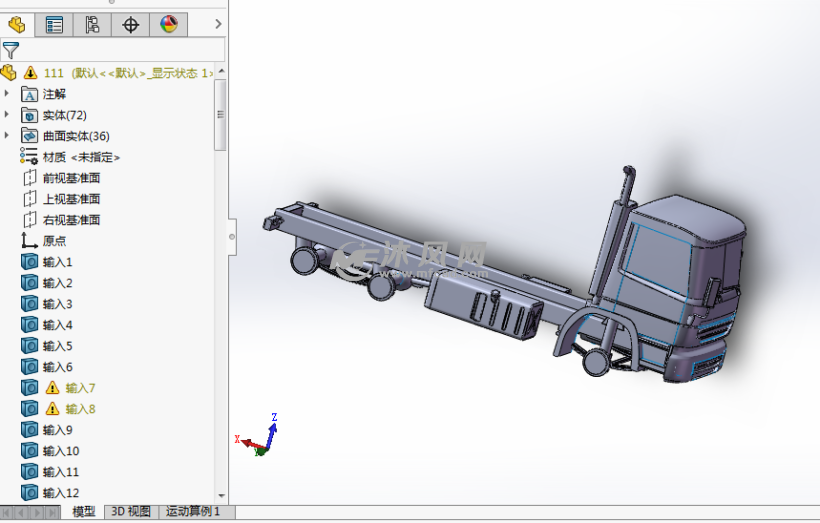Click the feature tree filter input field
The image size is (820, 523).
click(x=120, y=50)
